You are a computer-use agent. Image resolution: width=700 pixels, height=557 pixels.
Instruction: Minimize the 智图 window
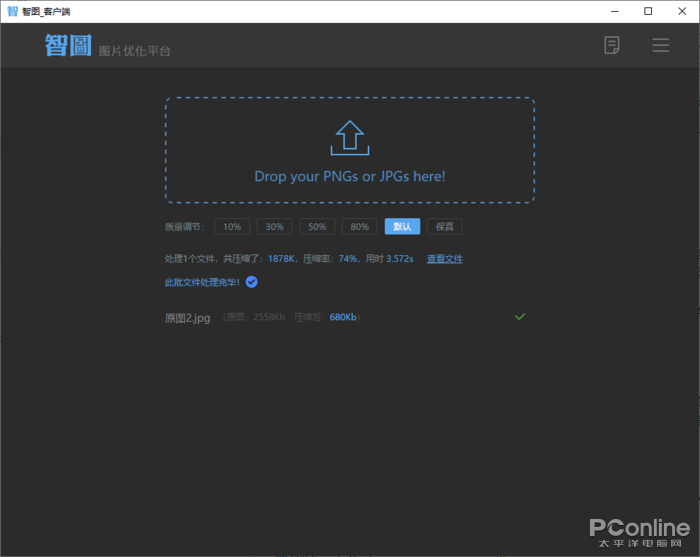point(615,11)
